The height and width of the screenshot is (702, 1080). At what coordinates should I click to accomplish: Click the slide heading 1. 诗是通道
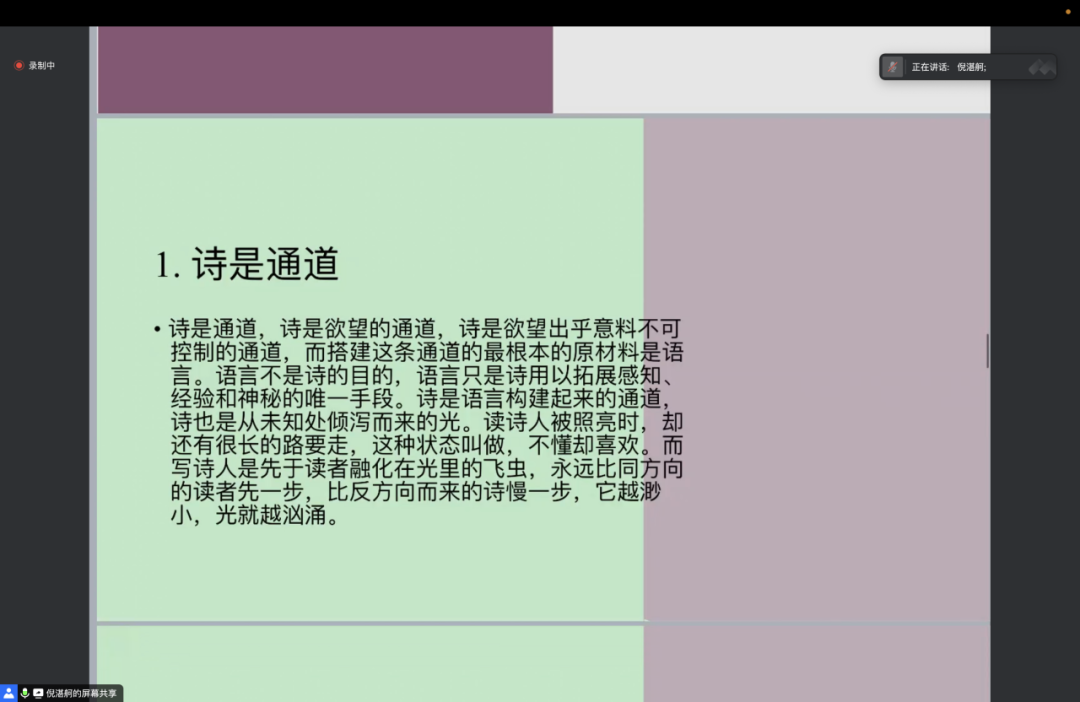[x=247, y=264]
